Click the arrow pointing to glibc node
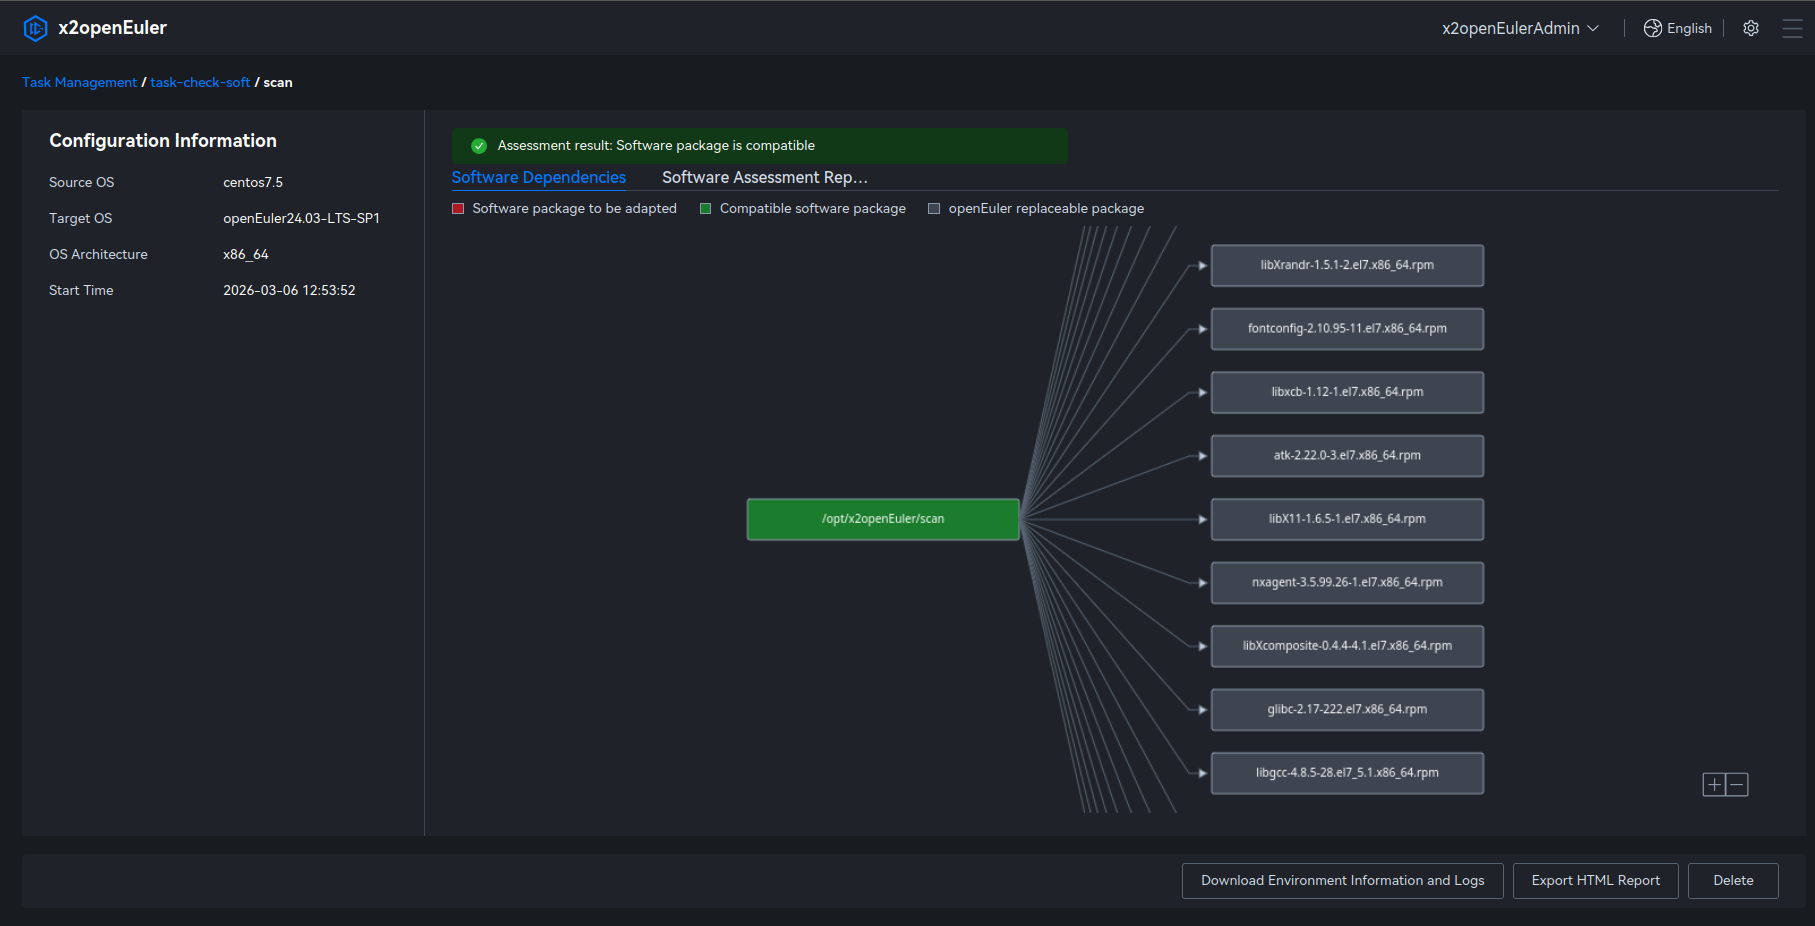The height and width of the screenshot is (926, 1815). (1202, 710)
